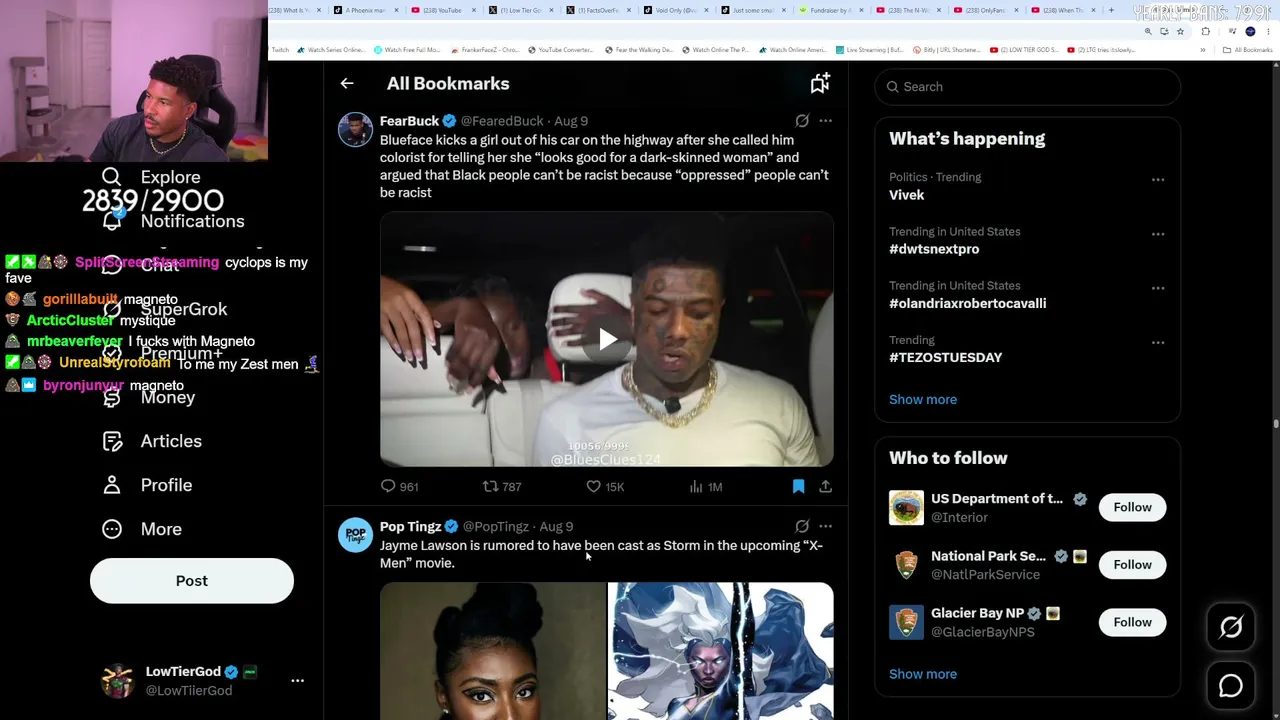Repost FearBuck's post showing 787 reposts
Viewport: 1280px width, 720px height.
click(x=502, y=487)
